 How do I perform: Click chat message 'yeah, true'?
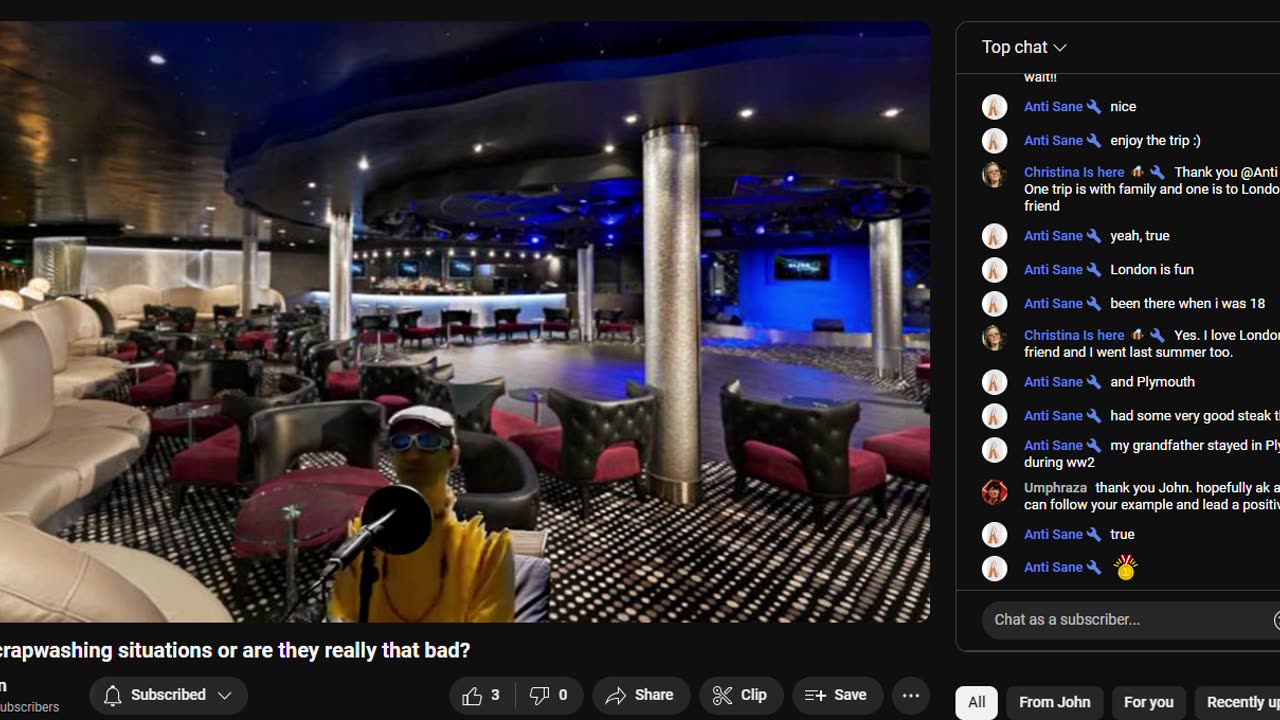click(1139, 236)
